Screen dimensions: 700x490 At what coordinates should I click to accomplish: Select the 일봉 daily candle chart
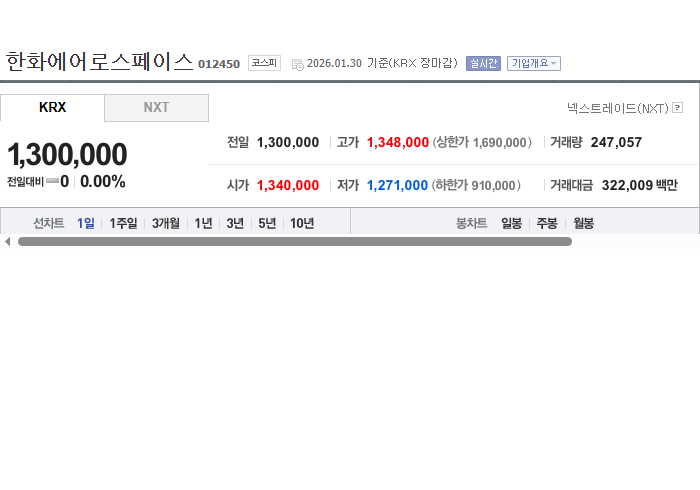[x=511, y=223]
